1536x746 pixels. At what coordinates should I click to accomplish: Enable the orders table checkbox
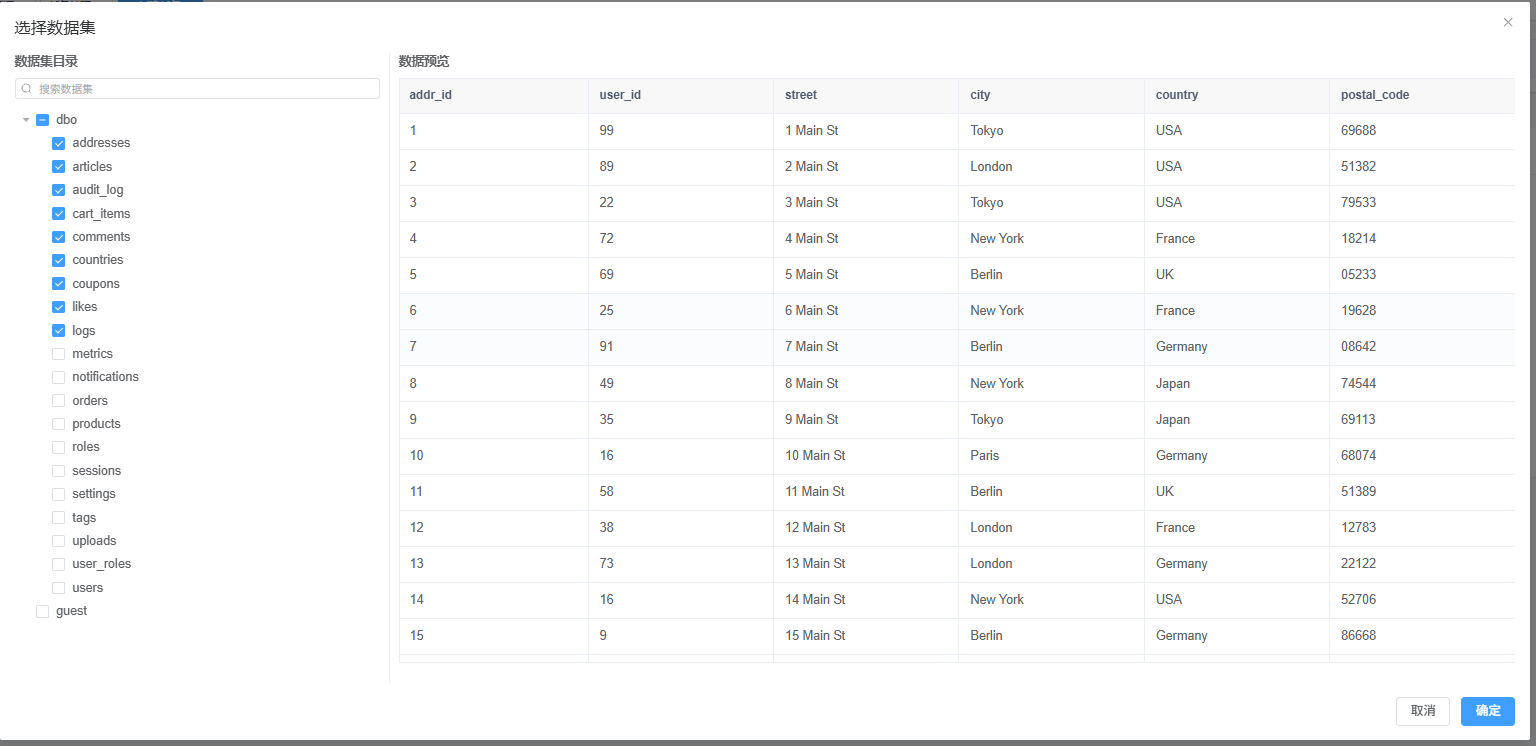pyautogui.click(x=59, y=401)
